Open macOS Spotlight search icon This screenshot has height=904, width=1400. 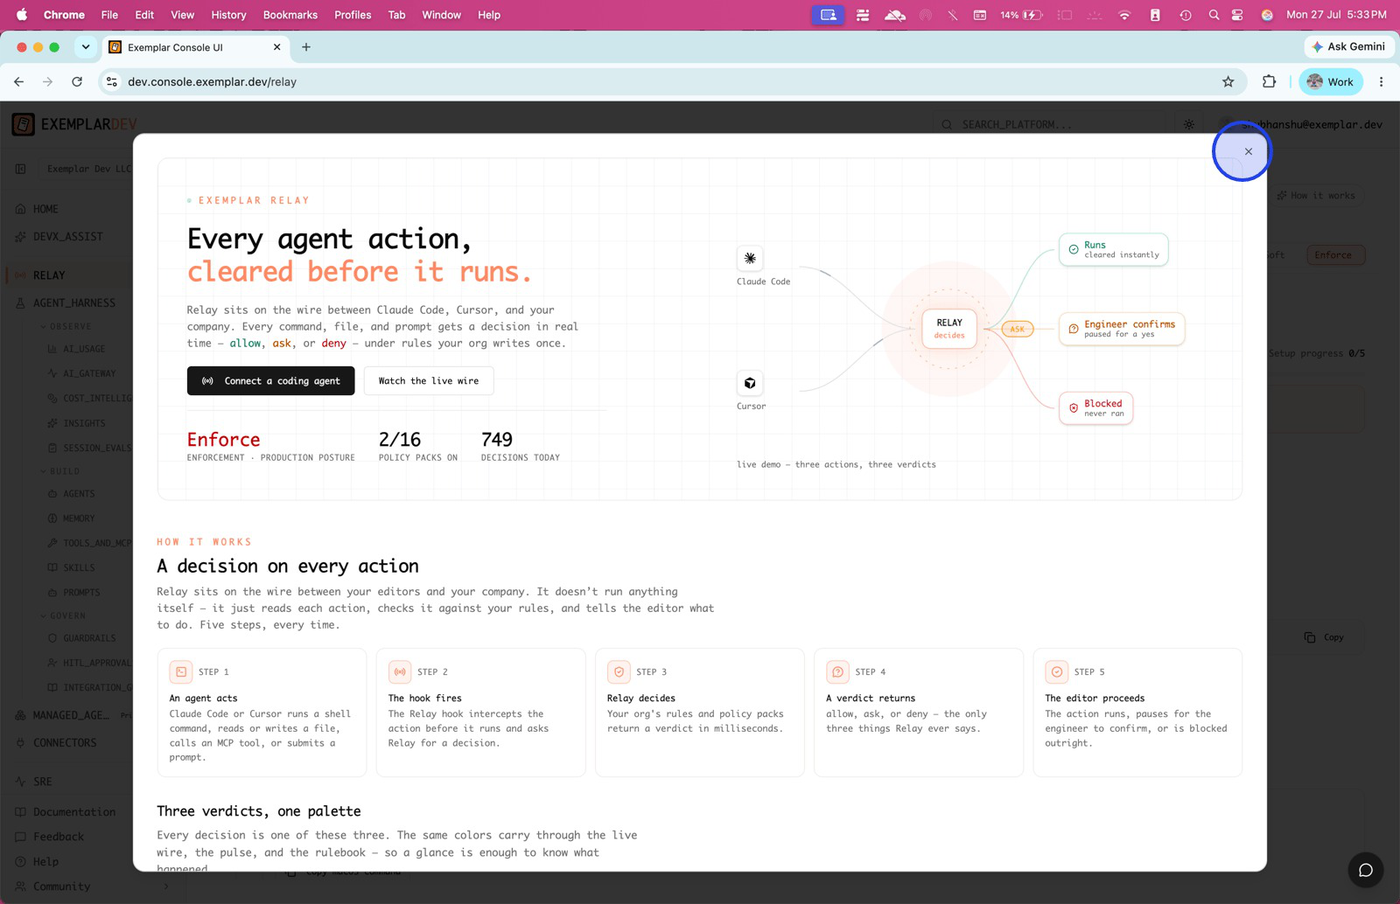(1213, 15)
